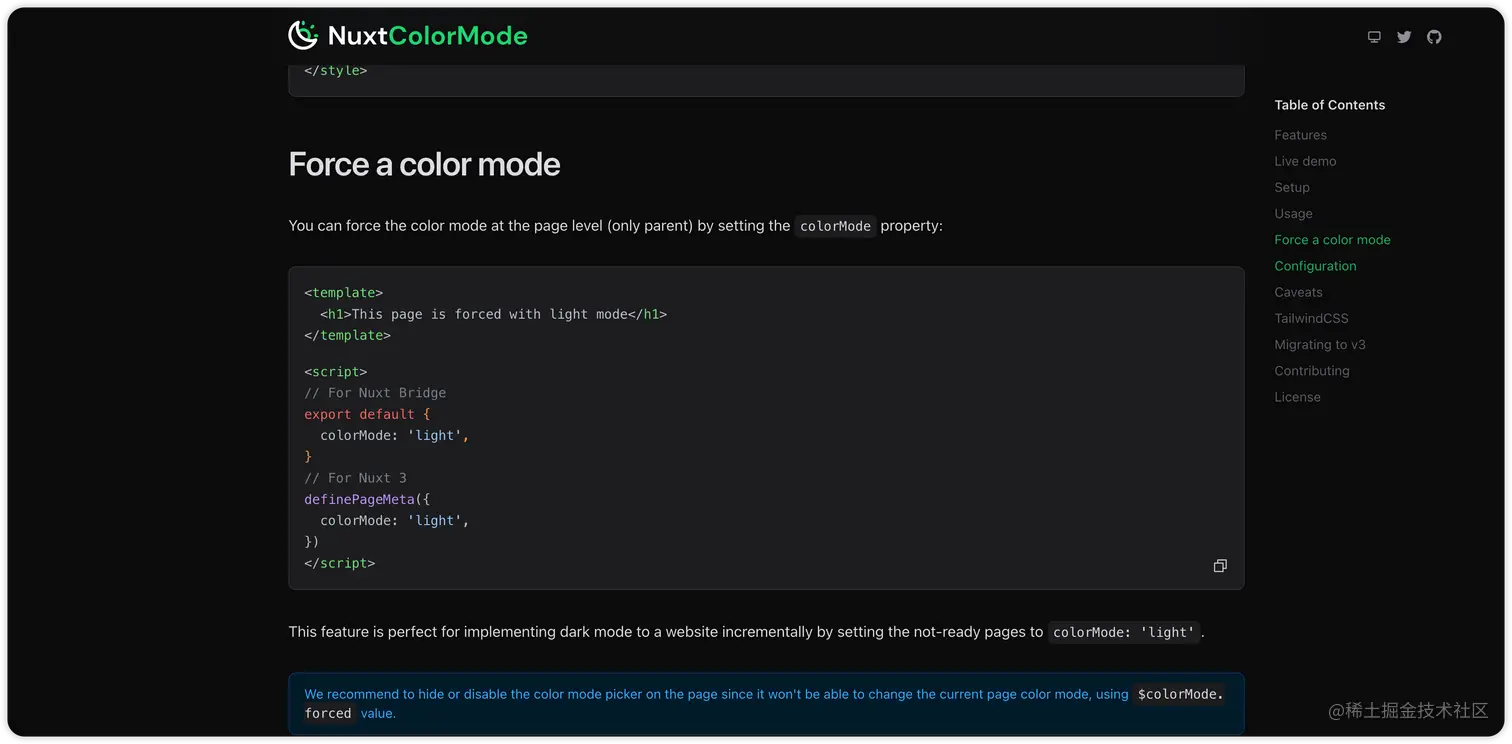
Task: Open the Caveats section link
Action: [x=1298, y=292]
